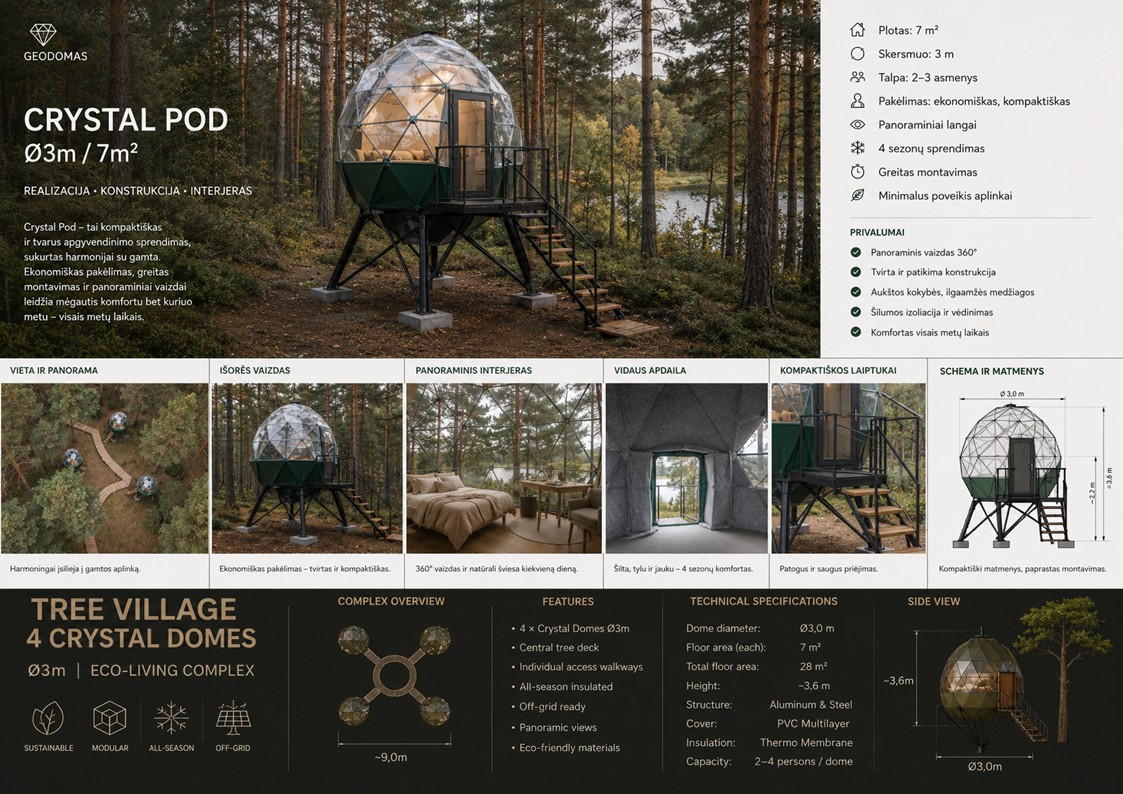This screenshot has height=794, width=1123.
Task: Click the CRYSTAL POD title
Action: (x=126, y=120)
